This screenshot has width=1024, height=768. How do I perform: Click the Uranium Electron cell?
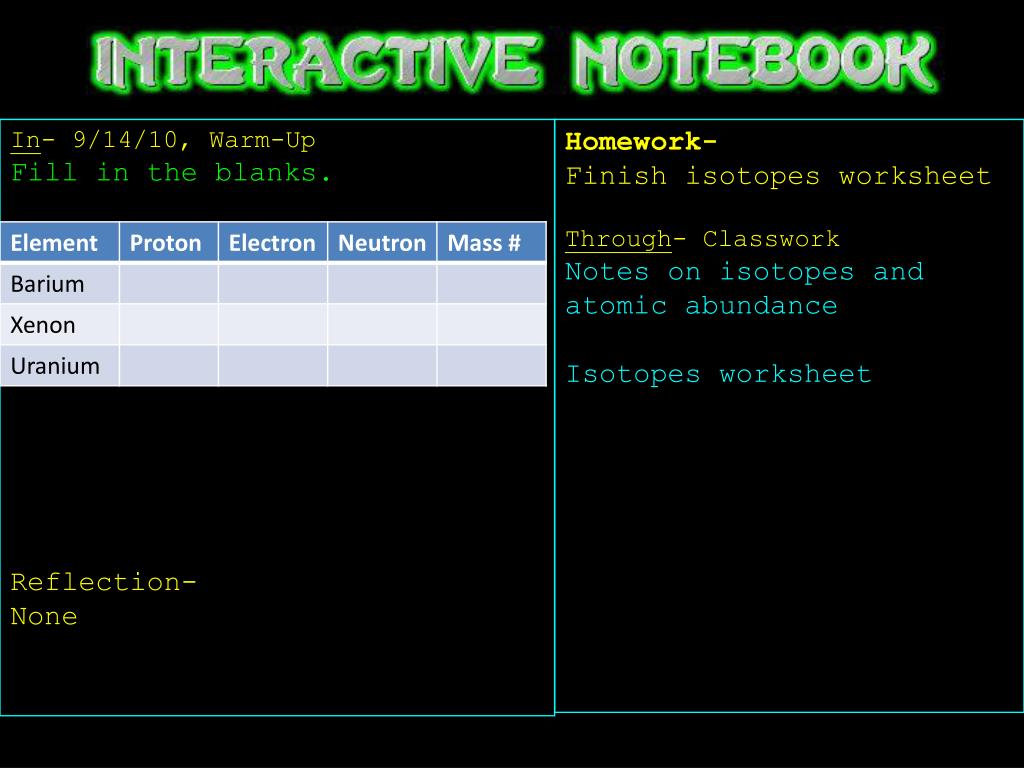[273, 366]
